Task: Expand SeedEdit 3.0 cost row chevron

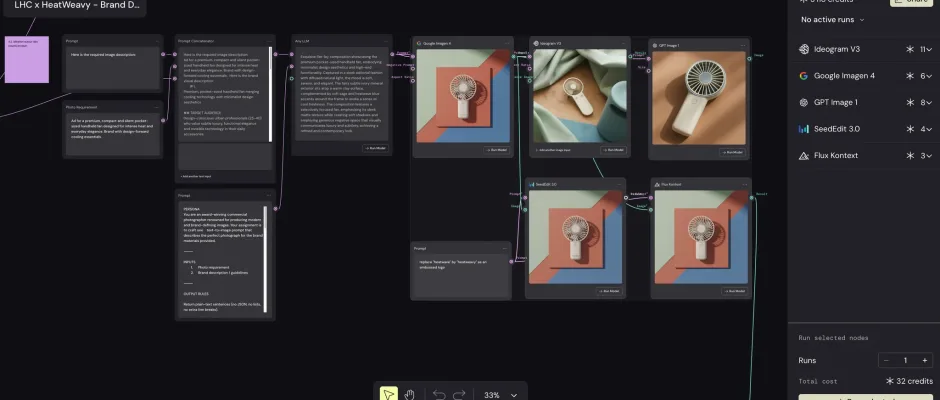Action: click(930, 129)
